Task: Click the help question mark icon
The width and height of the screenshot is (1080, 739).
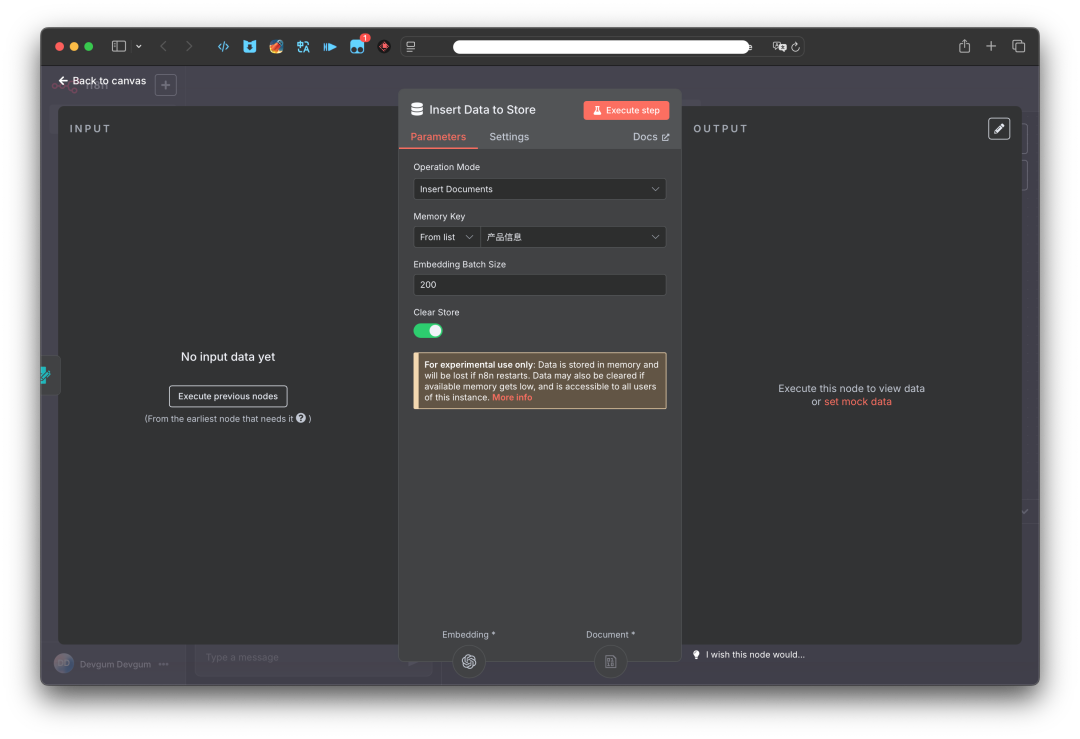Action: point(300,418)
